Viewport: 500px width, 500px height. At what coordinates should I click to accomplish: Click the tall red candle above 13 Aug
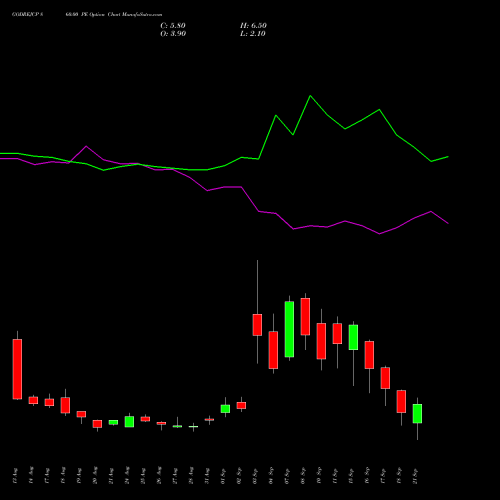pyautogui.click(x=17, y=369)
